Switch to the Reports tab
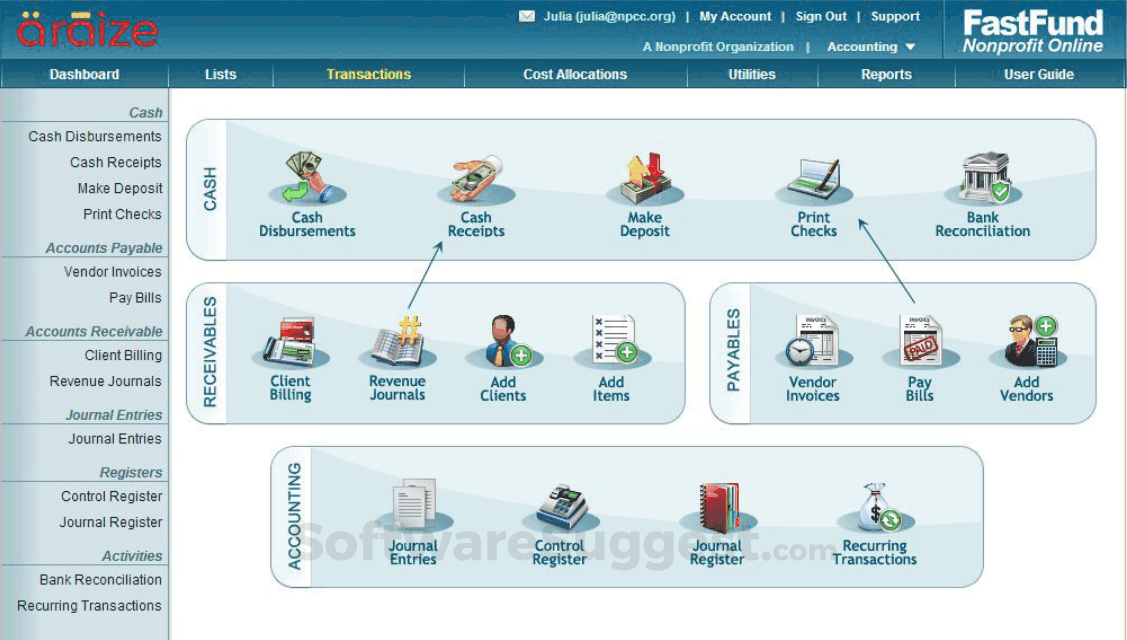This screenshot has width=1127, height=640. click(x=885, y=74)
